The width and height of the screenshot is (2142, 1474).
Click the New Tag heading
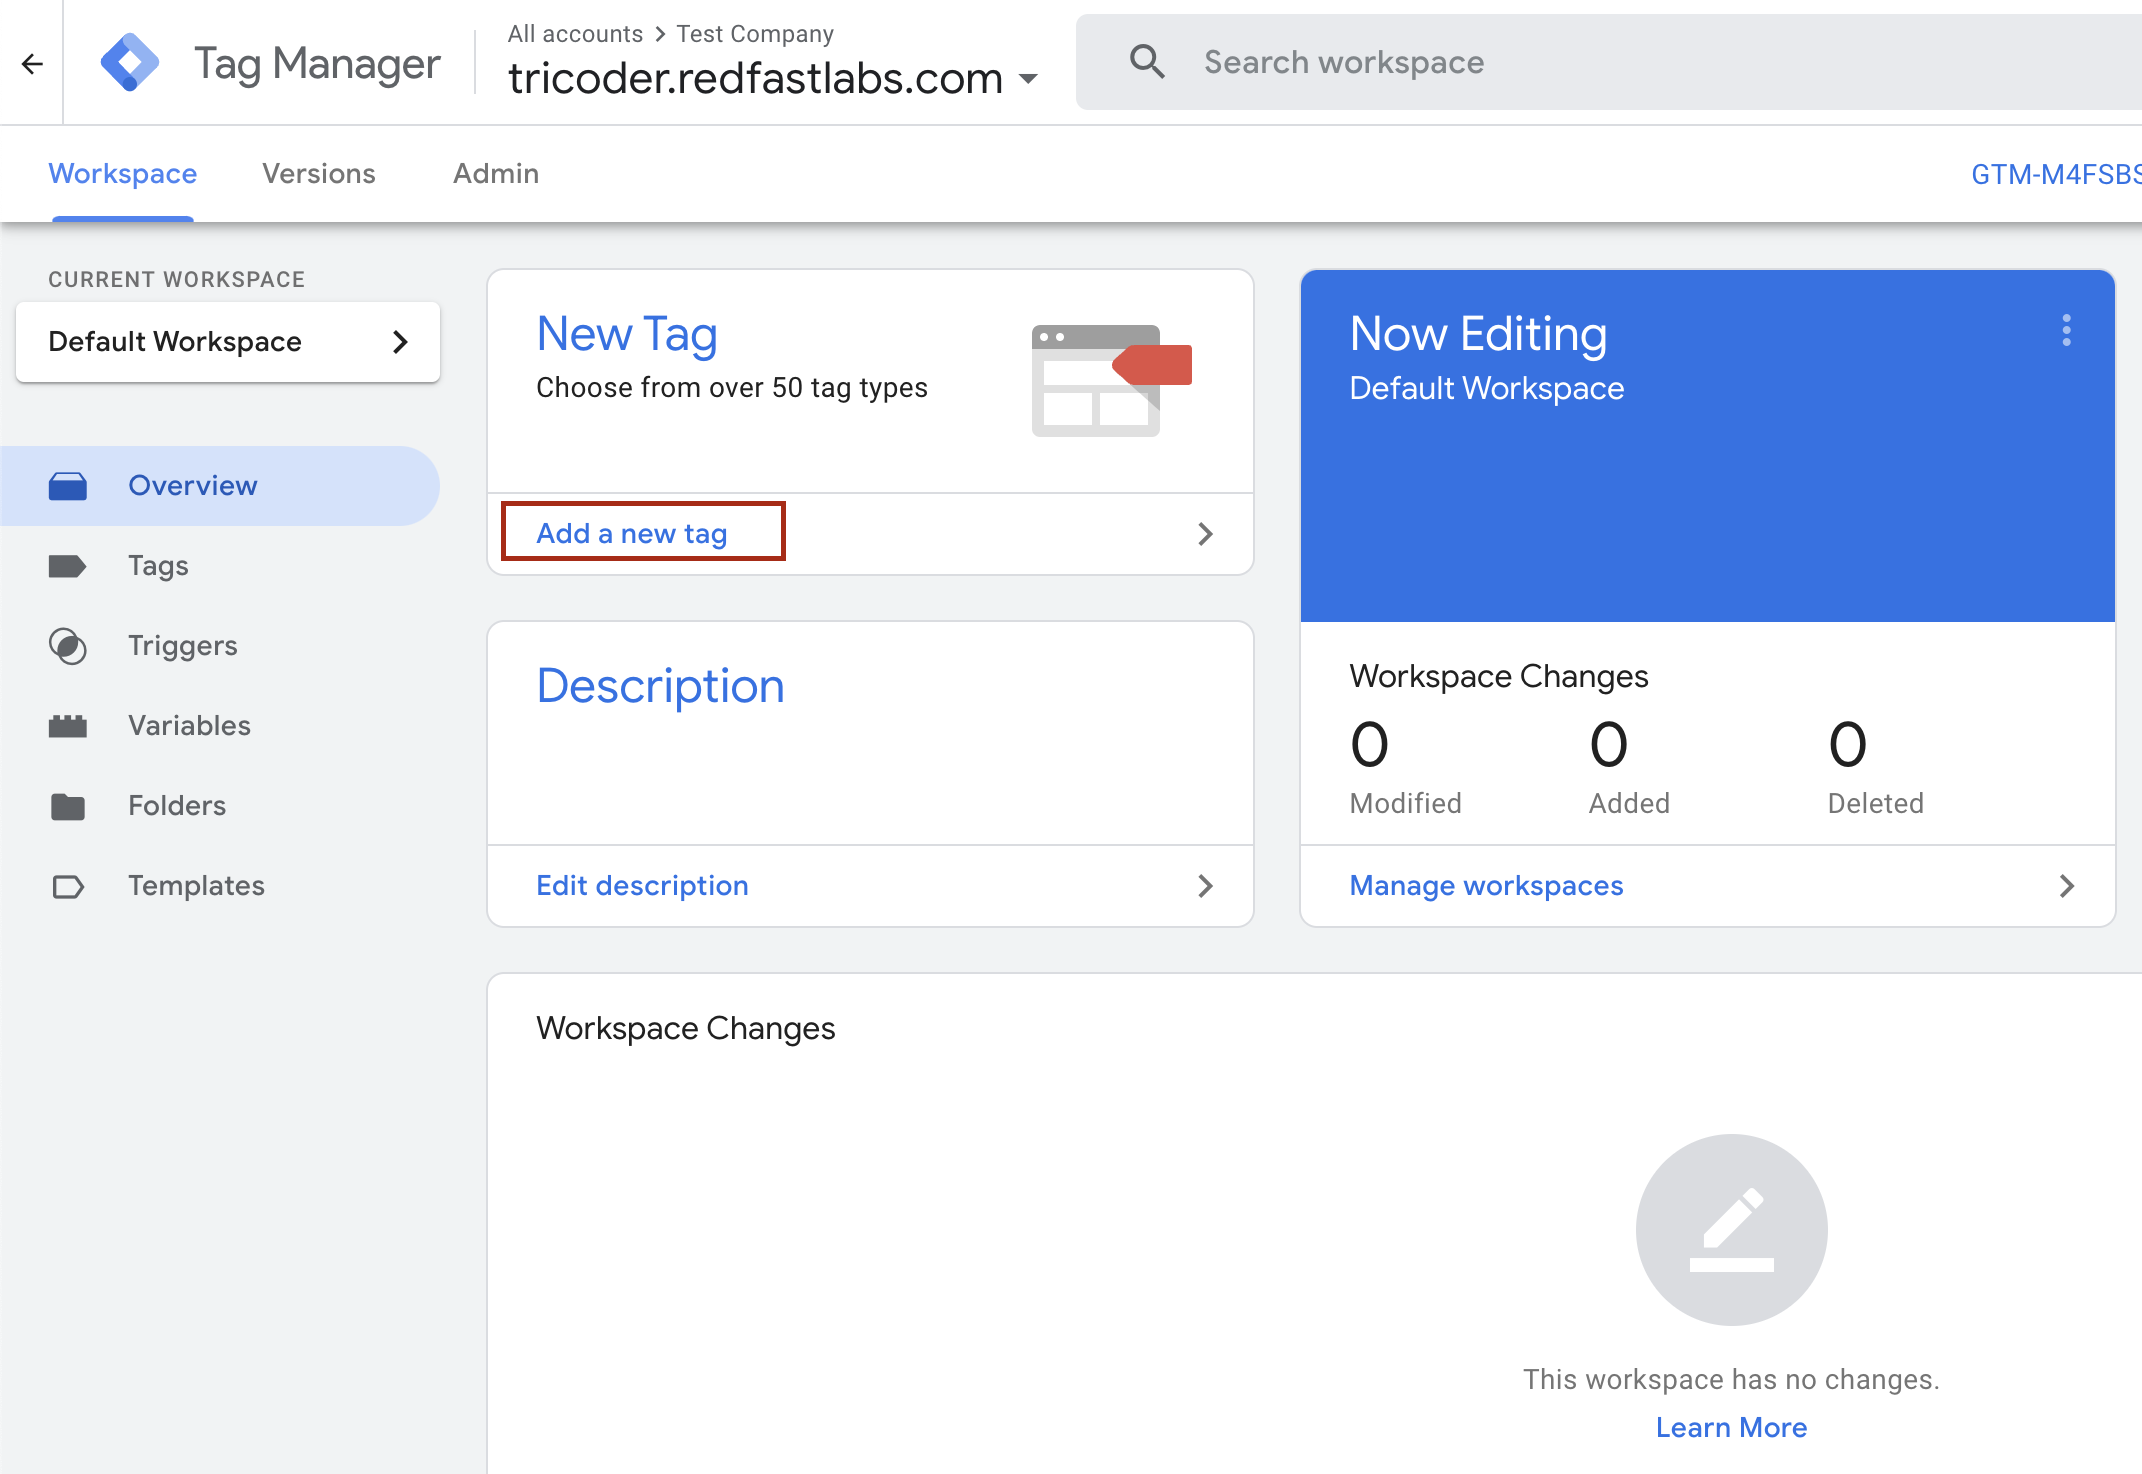click(x=627, y=334)
